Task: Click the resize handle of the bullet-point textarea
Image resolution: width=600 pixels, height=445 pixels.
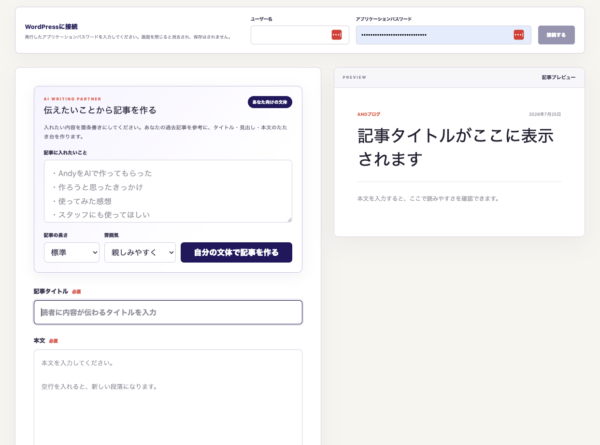Action: coord(290,220)
